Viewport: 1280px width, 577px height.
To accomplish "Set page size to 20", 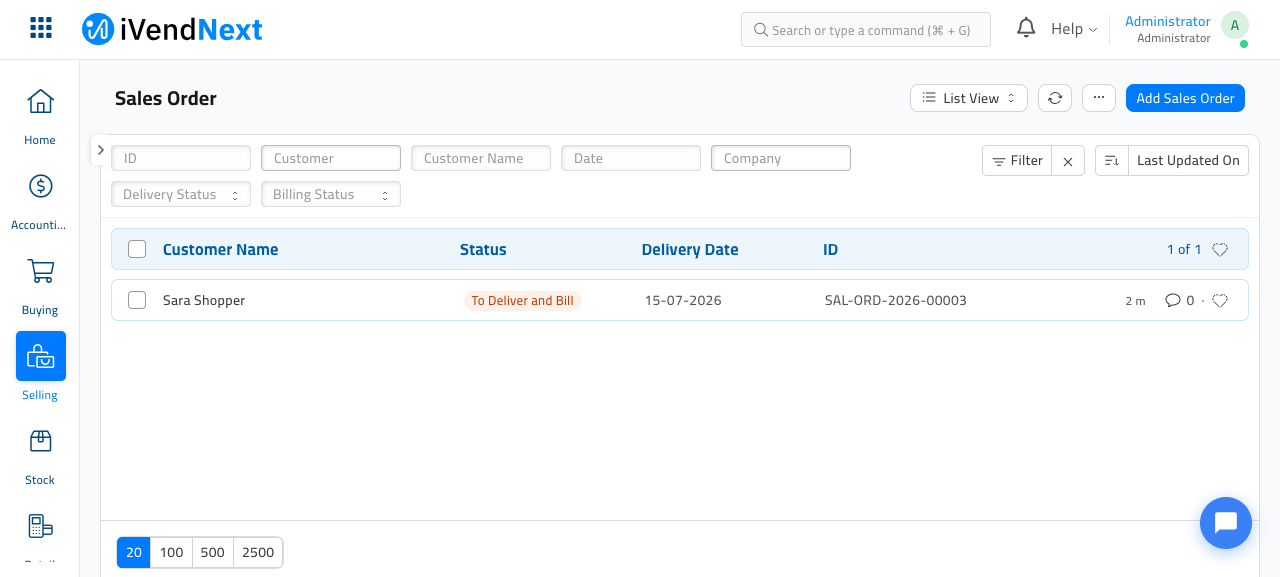I will point(134,552).
